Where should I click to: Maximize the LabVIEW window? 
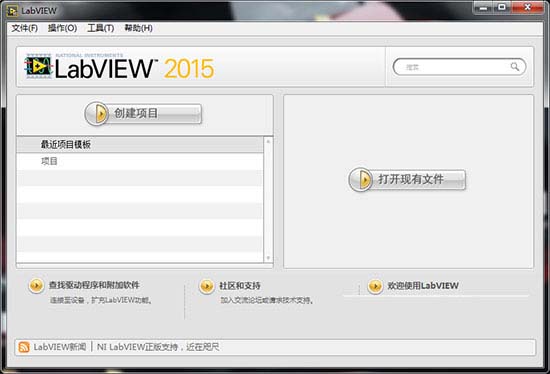[502, 7]
